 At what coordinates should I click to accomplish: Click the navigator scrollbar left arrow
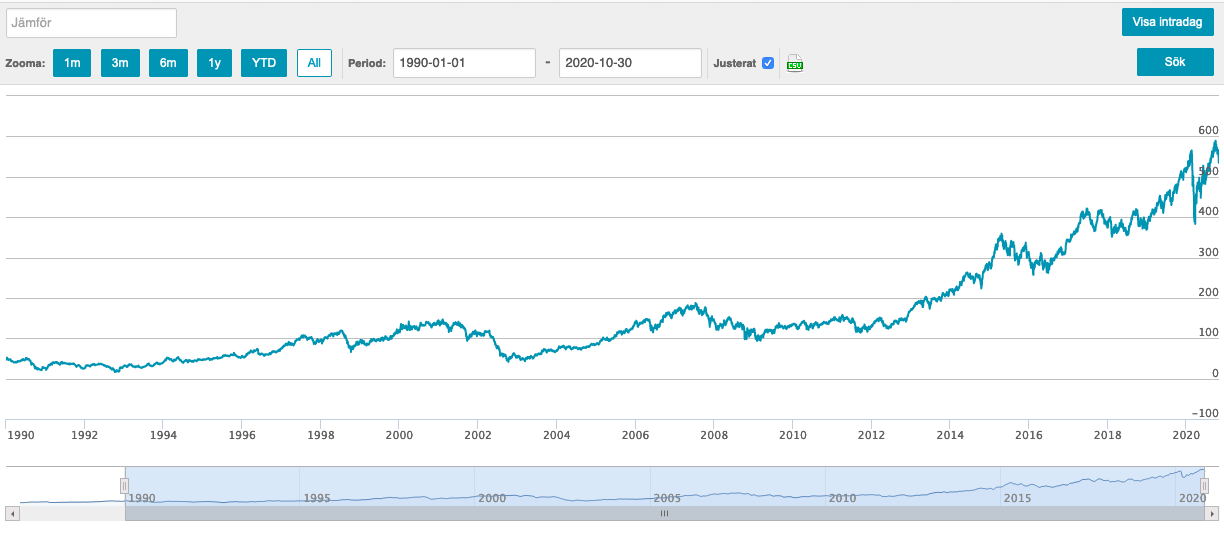click(x=12, y=513)
